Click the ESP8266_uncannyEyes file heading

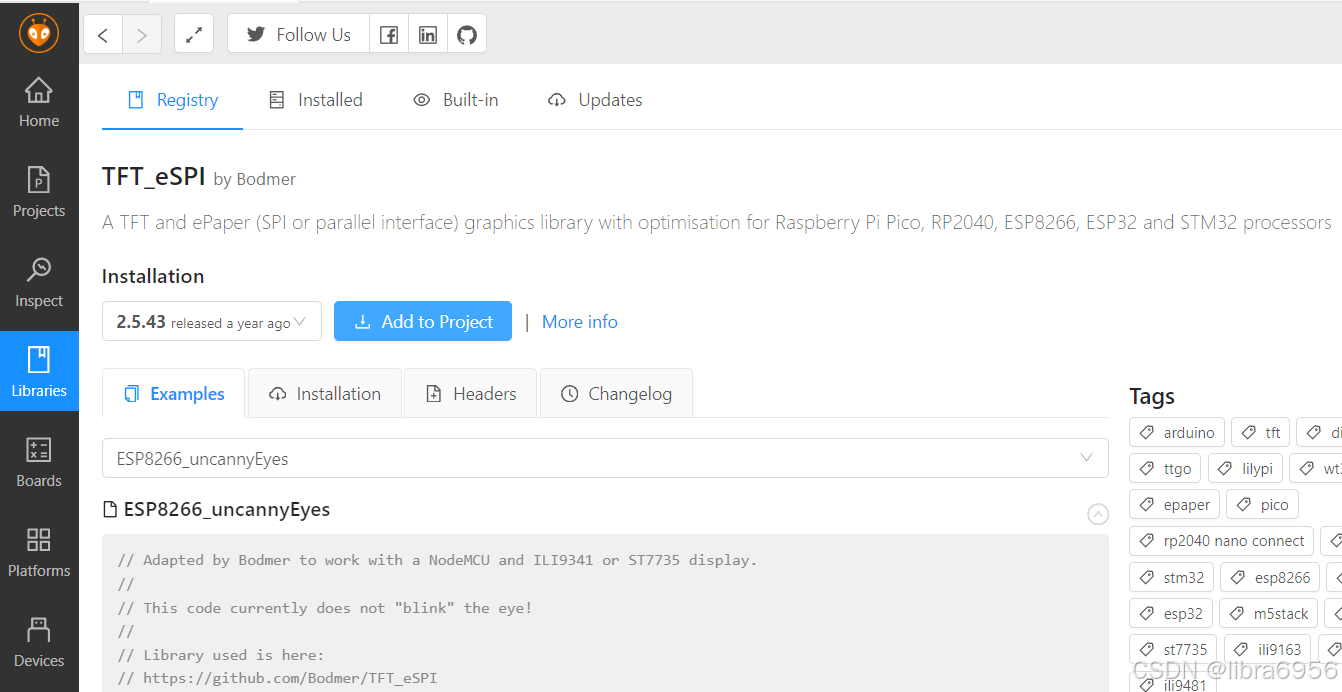[217, 510]
